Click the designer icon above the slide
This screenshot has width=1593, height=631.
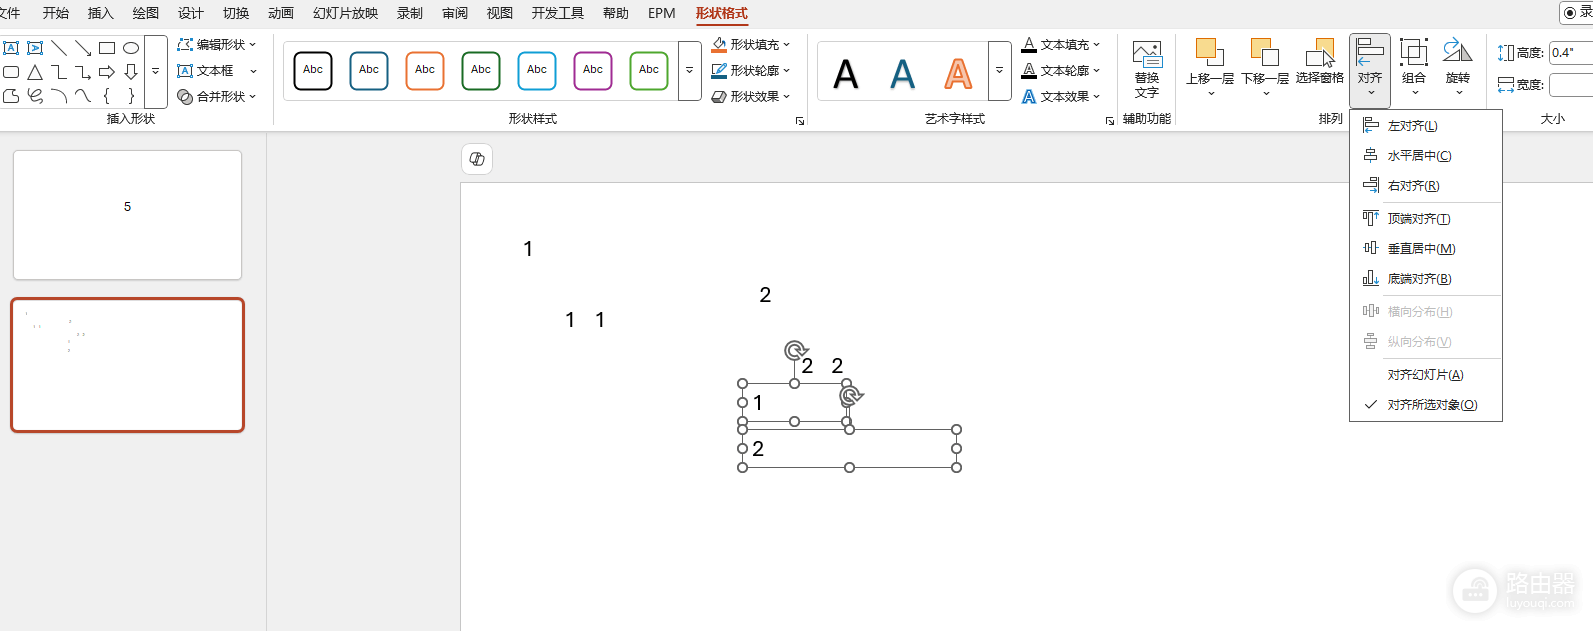[477, 159]
